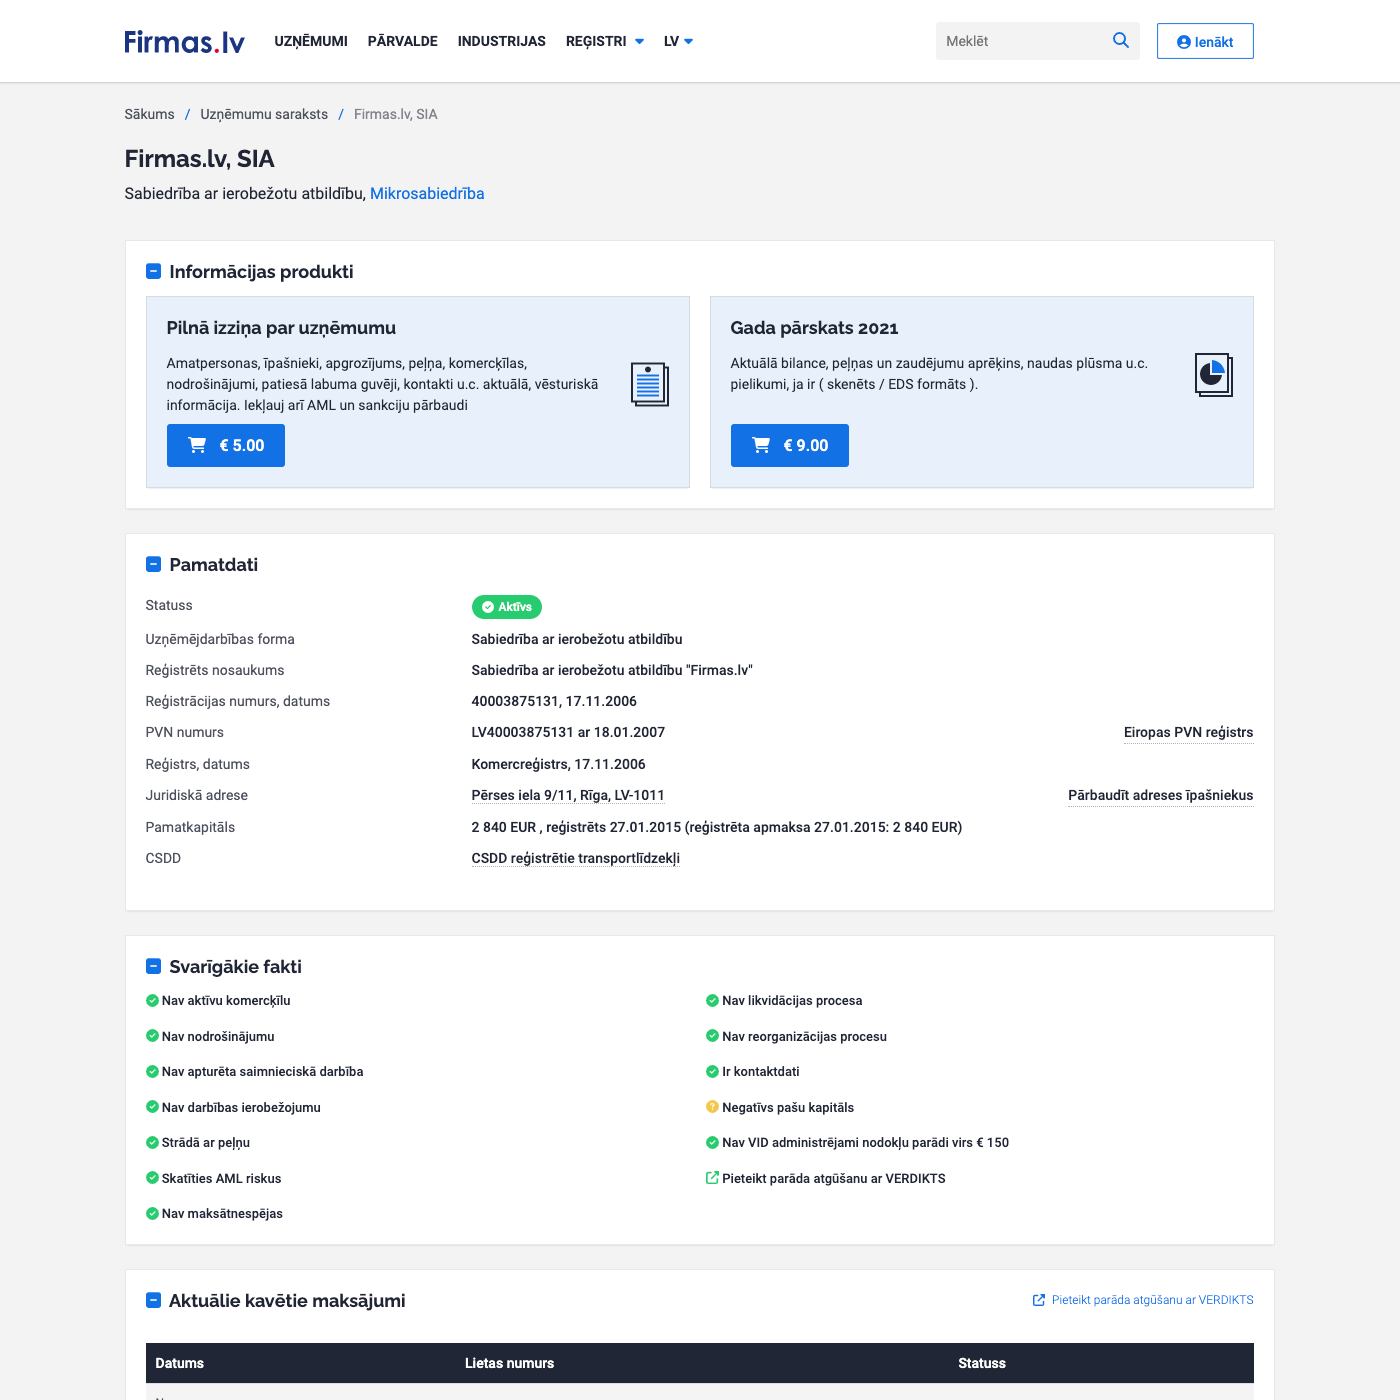The height and width of the screenshot is (1400, 1400).
Task: Buy the full report for € 5.00
Action: pos(225,445)
